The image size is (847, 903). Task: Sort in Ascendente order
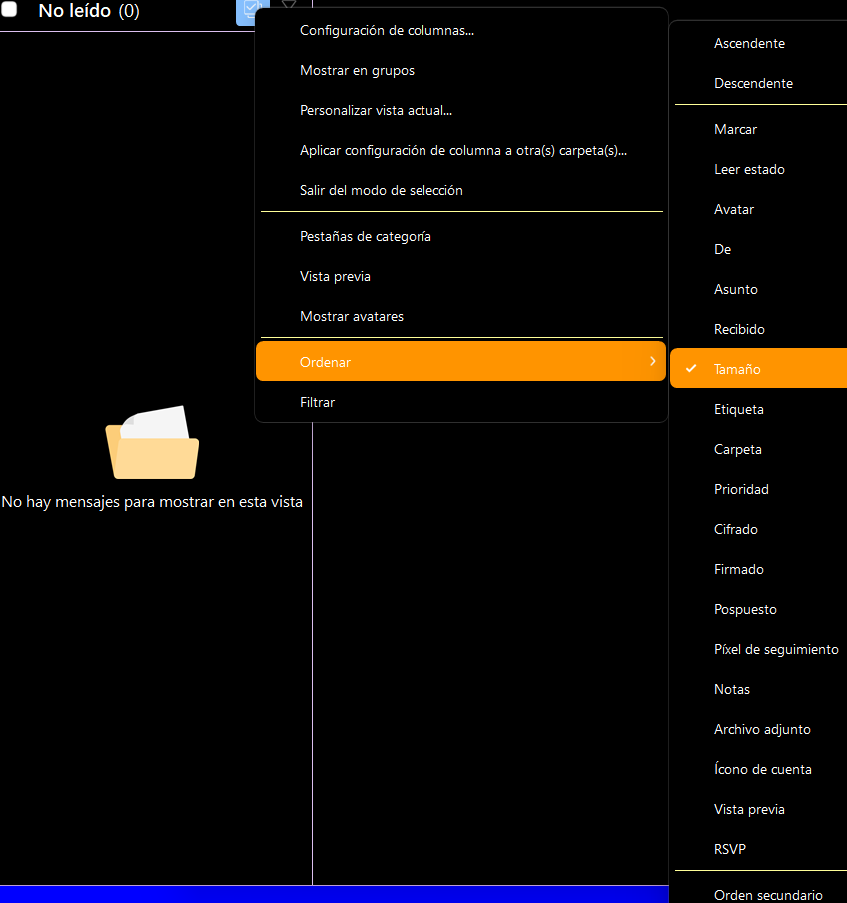click(749, 43)
